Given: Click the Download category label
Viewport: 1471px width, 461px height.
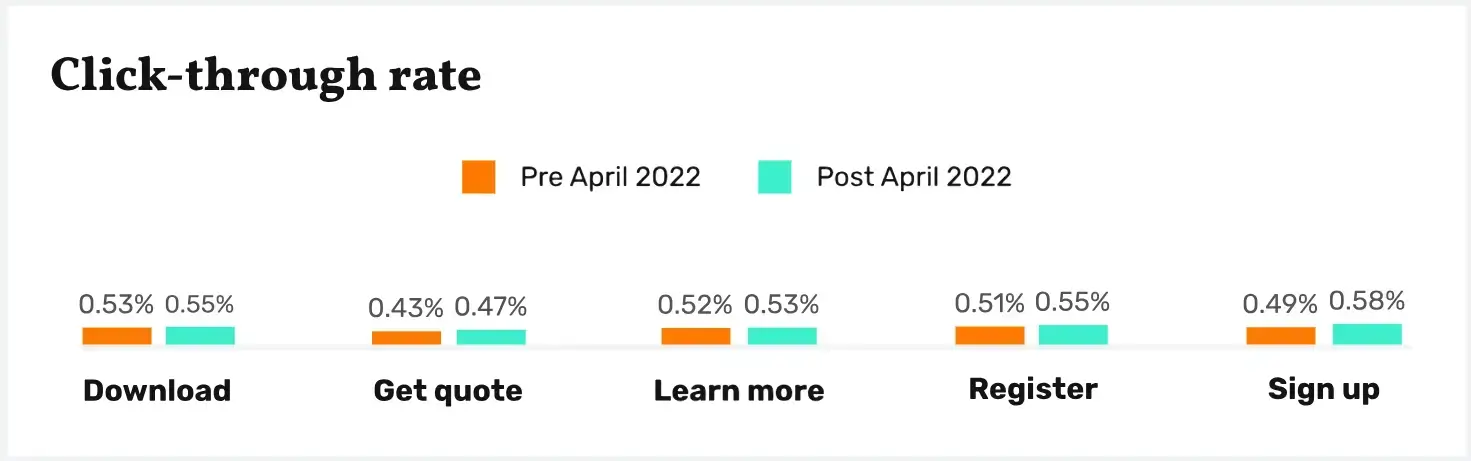Looking at the screenshot, I should [157, 390].
